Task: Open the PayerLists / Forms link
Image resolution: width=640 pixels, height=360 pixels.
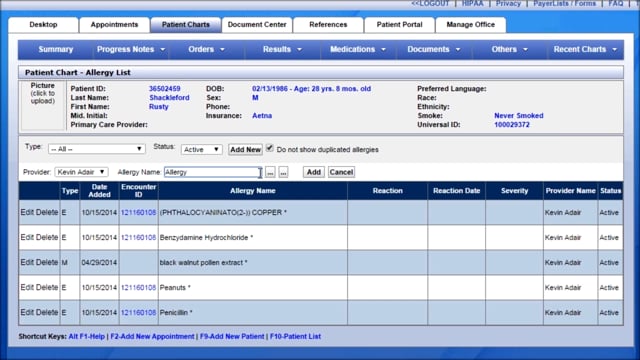Action: pos(564,3)
